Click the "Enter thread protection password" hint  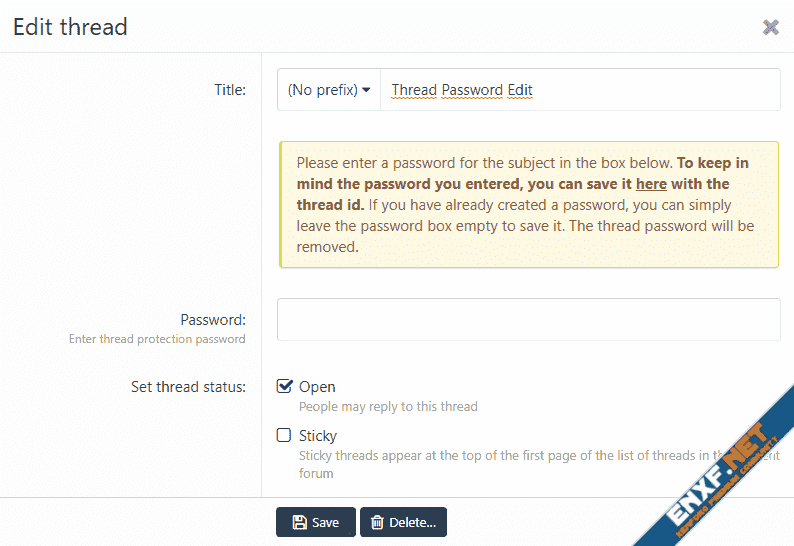click(x=157, y=339)
